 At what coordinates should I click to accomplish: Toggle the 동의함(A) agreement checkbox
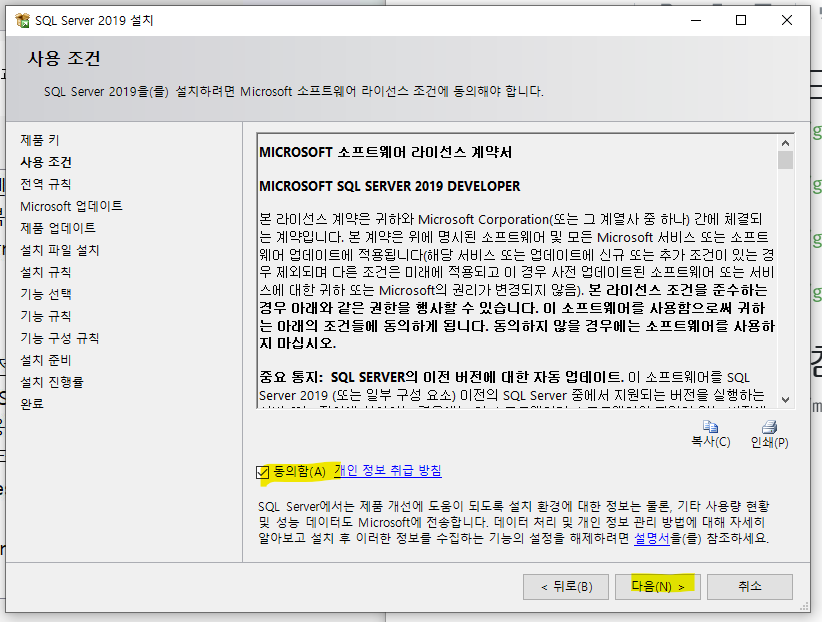(263, 472)
